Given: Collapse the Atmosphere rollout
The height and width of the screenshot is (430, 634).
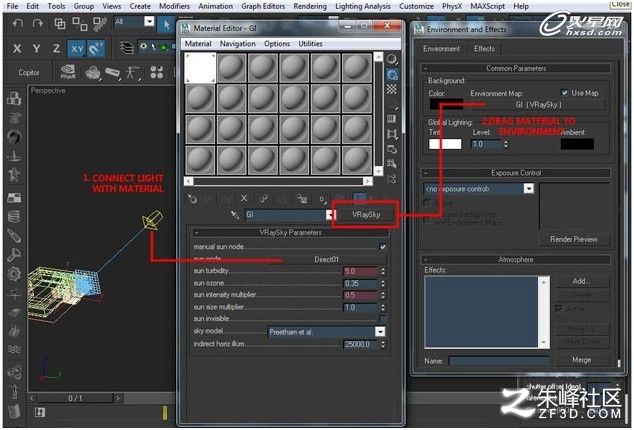Looking at the screenshot, I should [426, 260].
